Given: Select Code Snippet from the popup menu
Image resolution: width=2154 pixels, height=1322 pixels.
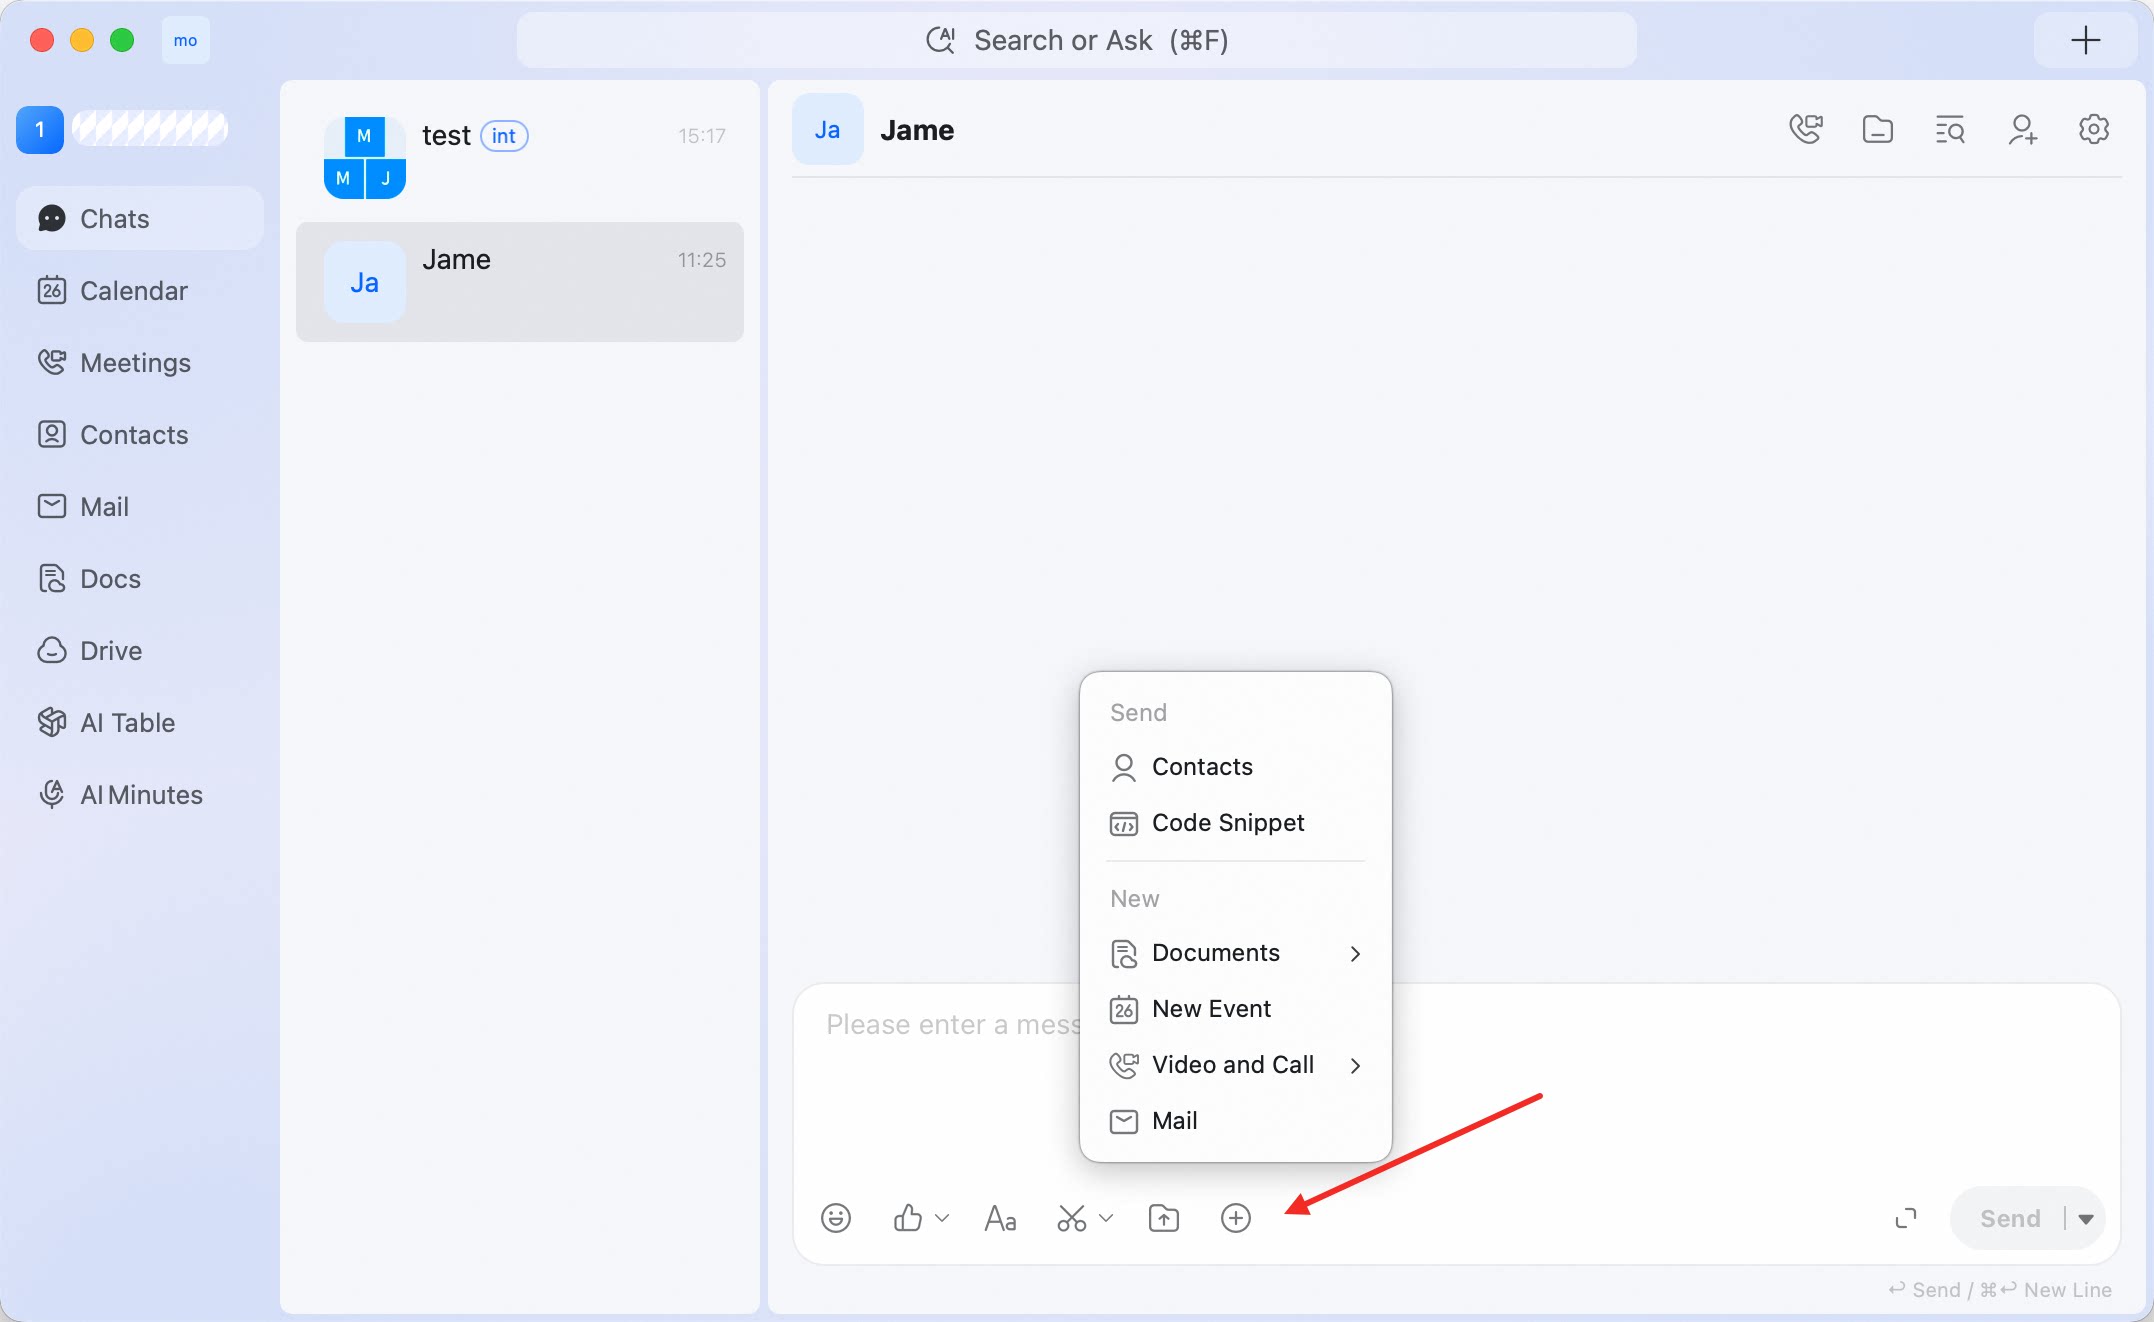Looking at the screenshot, I should point(1236,823).
